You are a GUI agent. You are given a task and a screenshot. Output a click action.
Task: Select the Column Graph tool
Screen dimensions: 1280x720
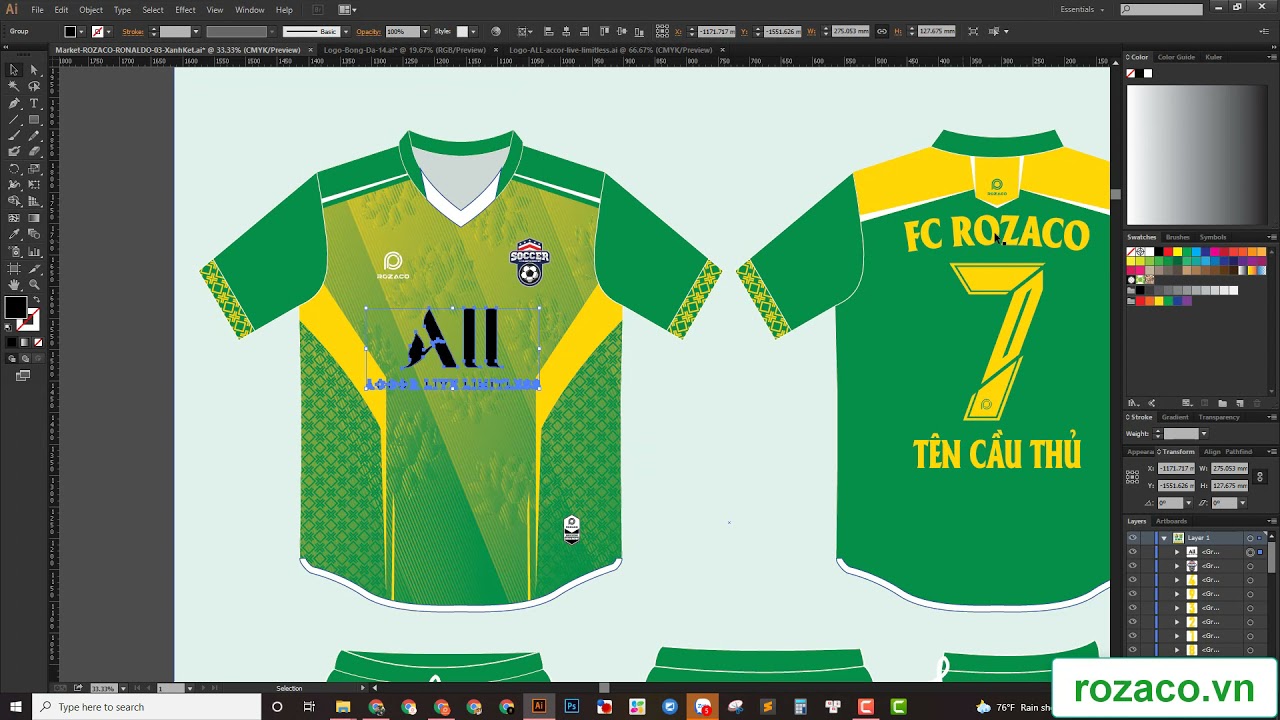tap(33, 251)
